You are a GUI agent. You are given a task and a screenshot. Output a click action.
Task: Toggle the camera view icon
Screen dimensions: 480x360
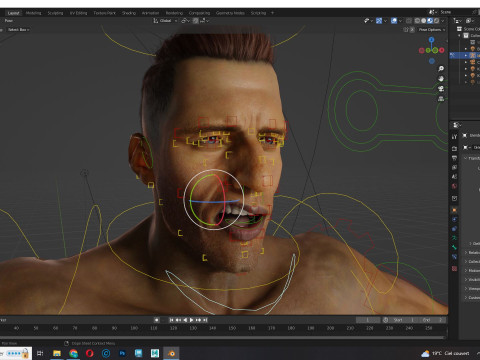[441, 89]
